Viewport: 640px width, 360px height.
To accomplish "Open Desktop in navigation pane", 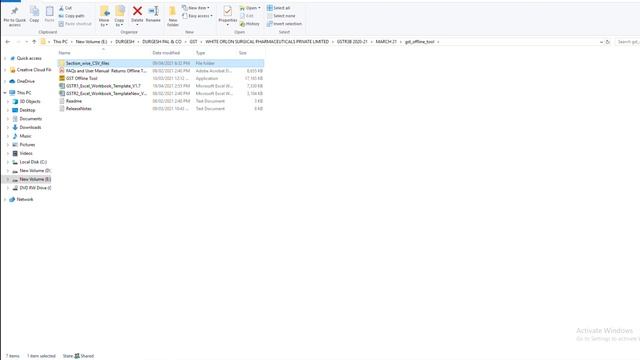I will [x=27, y=110].
